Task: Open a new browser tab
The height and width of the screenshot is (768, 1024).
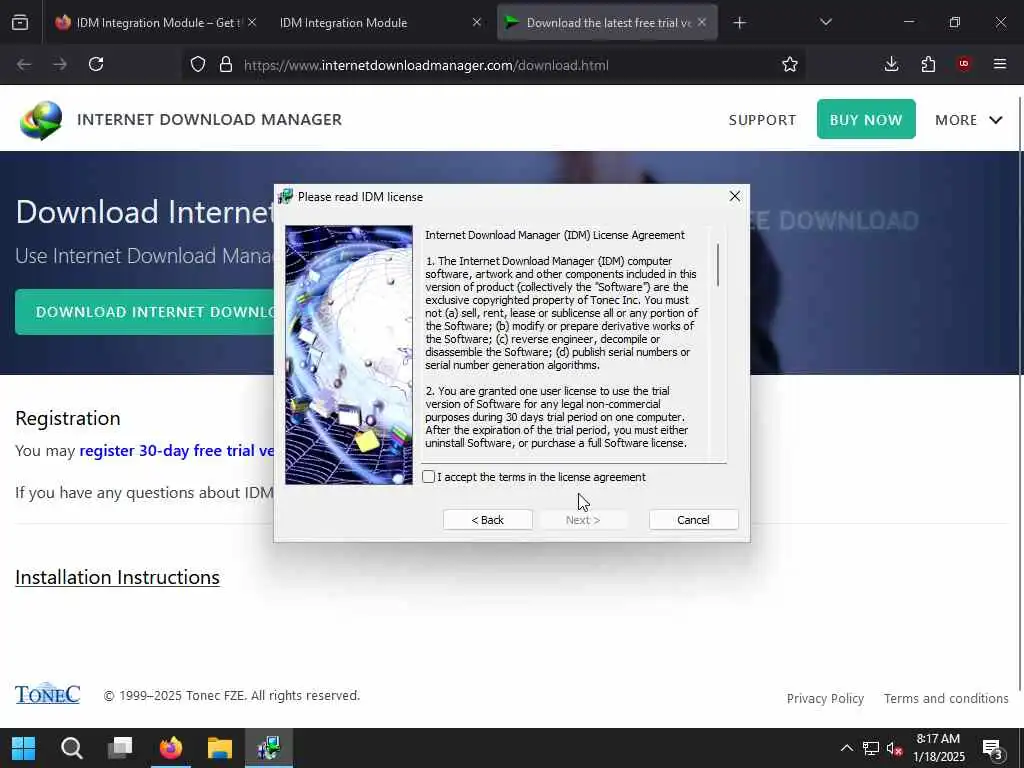Action: [739, 23]
